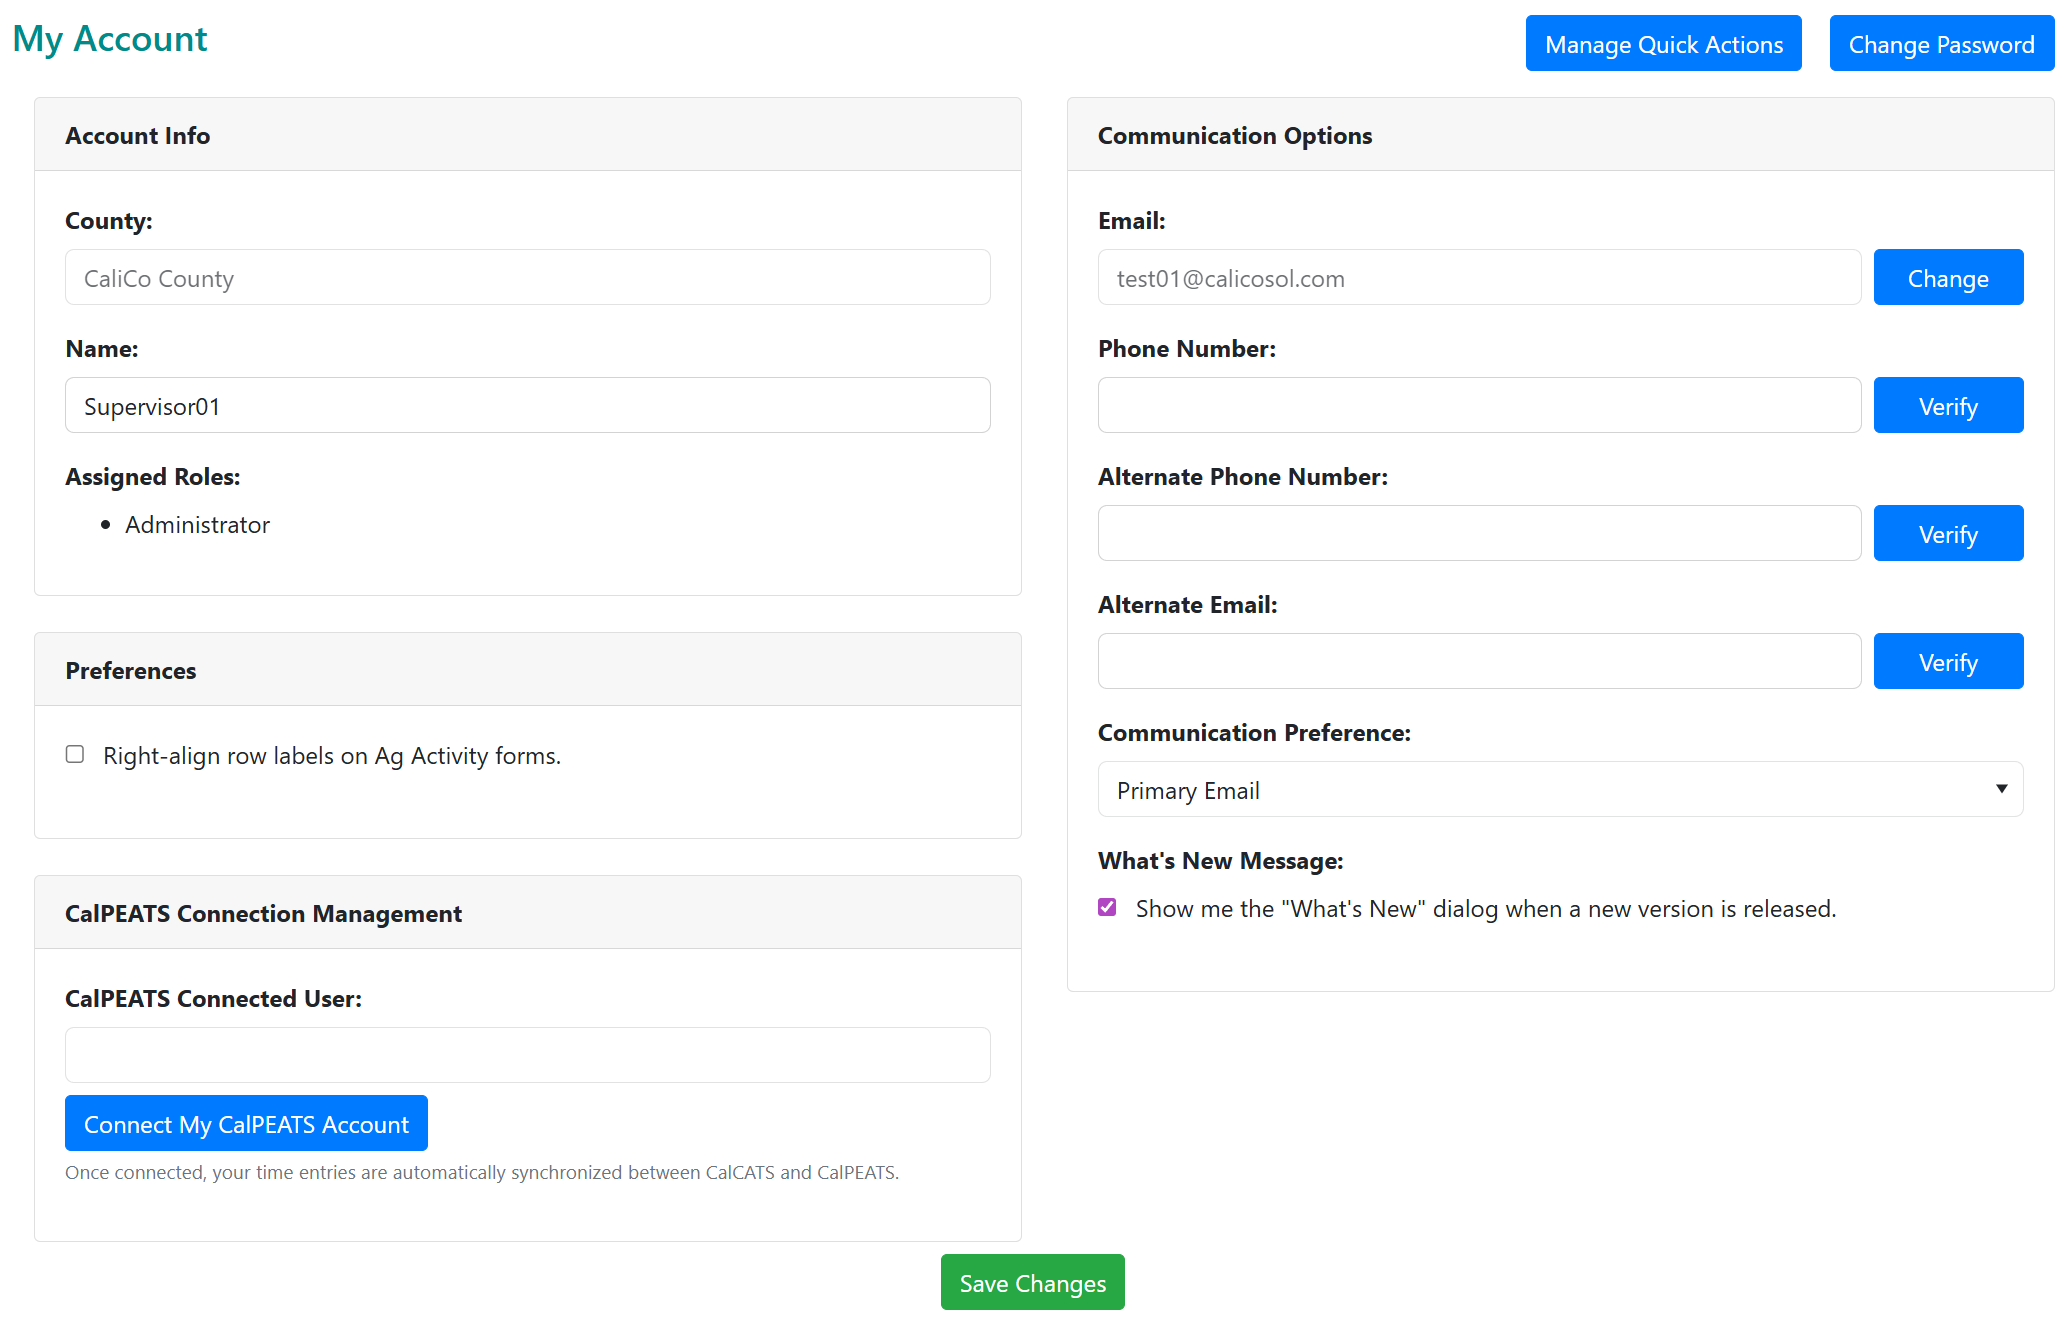The height and width of the screenshot is (1326, 2070).
Task: Click the CalPEATS Connected User field
Action: 527,1055
